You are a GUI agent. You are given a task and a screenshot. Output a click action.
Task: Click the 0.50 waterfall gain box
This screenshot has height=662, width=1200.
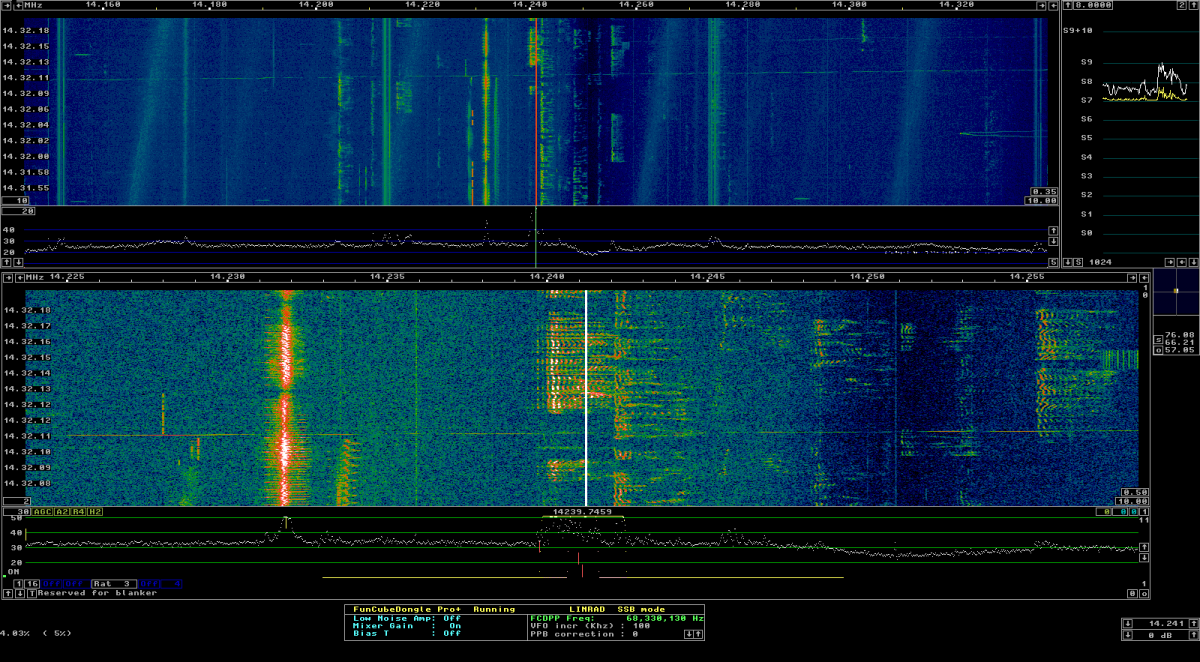click(1131, 492)
